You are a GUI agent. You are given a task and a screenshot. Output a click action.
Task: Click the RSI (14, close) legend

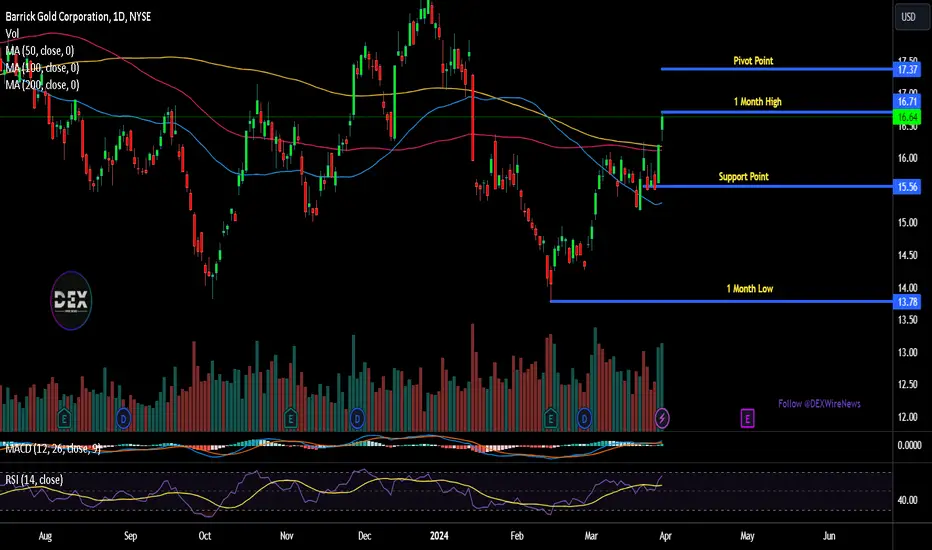tap(34, 480)
